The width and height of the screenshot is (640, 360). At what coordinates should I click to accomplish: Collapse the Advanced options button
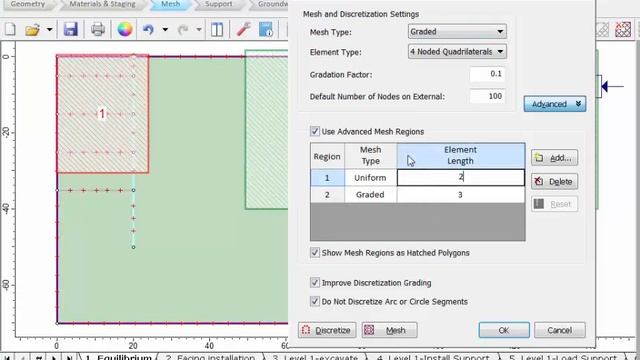[555, 104]
